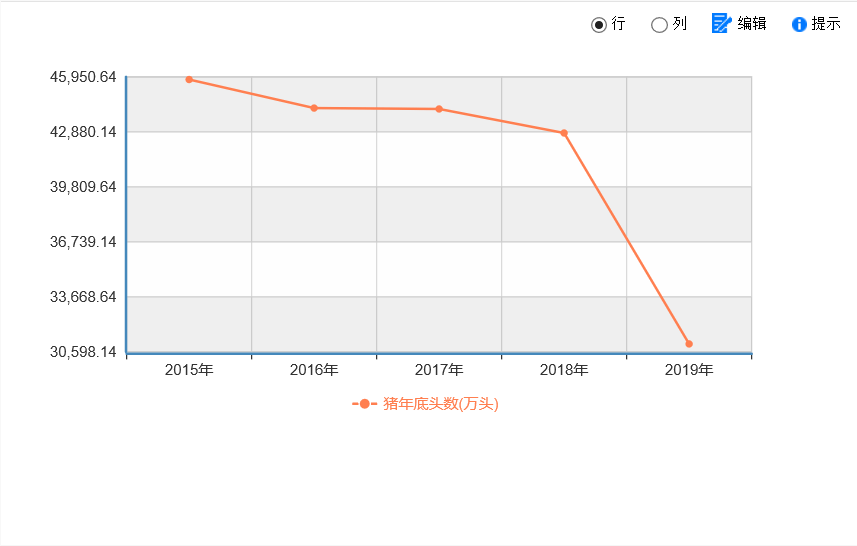Select the 行 radio button
This screenshot has height=546, width=857.
(x=599, y=25)
